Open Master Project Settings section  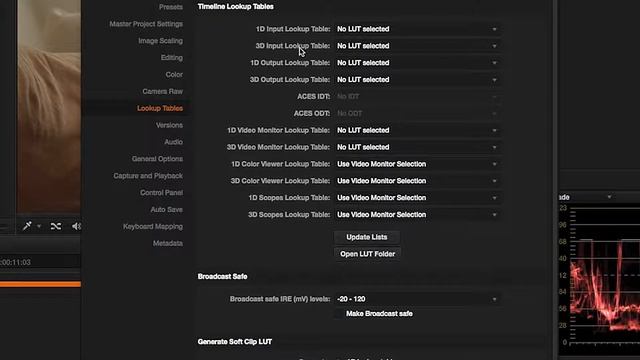[146, 24]
